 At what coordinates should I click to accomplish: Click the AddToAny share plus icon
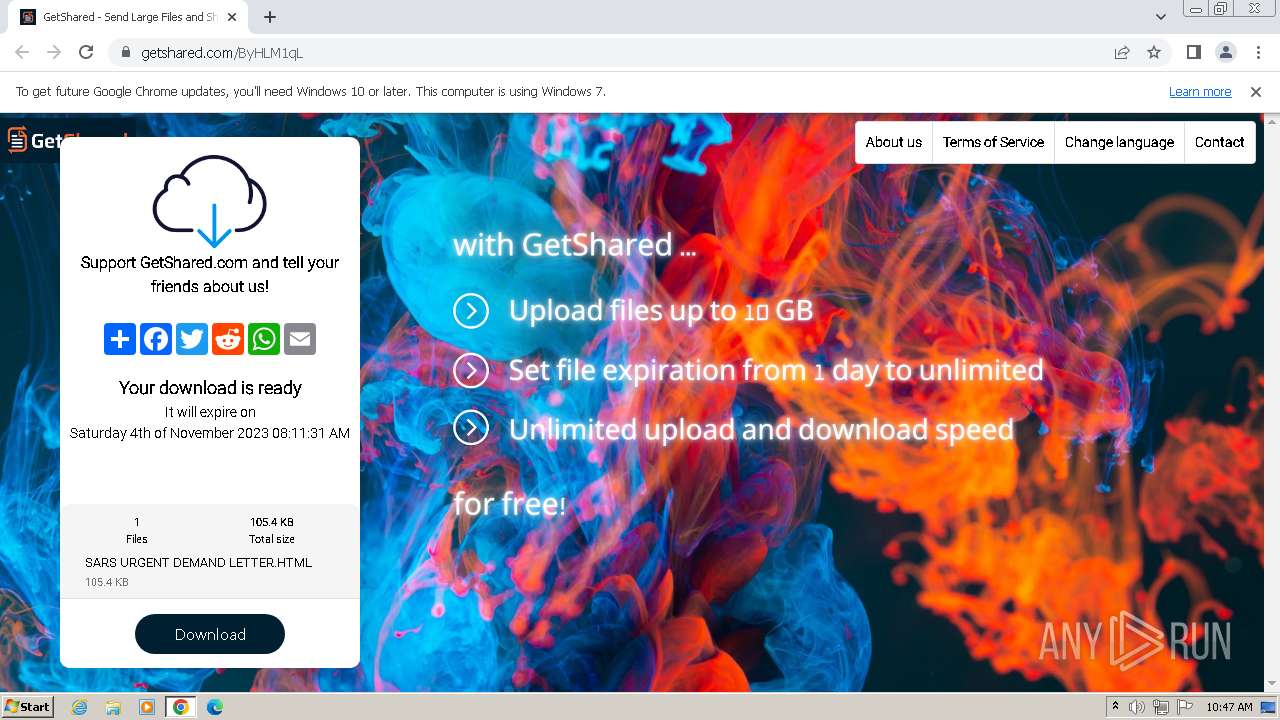click(x=120, y=339)
